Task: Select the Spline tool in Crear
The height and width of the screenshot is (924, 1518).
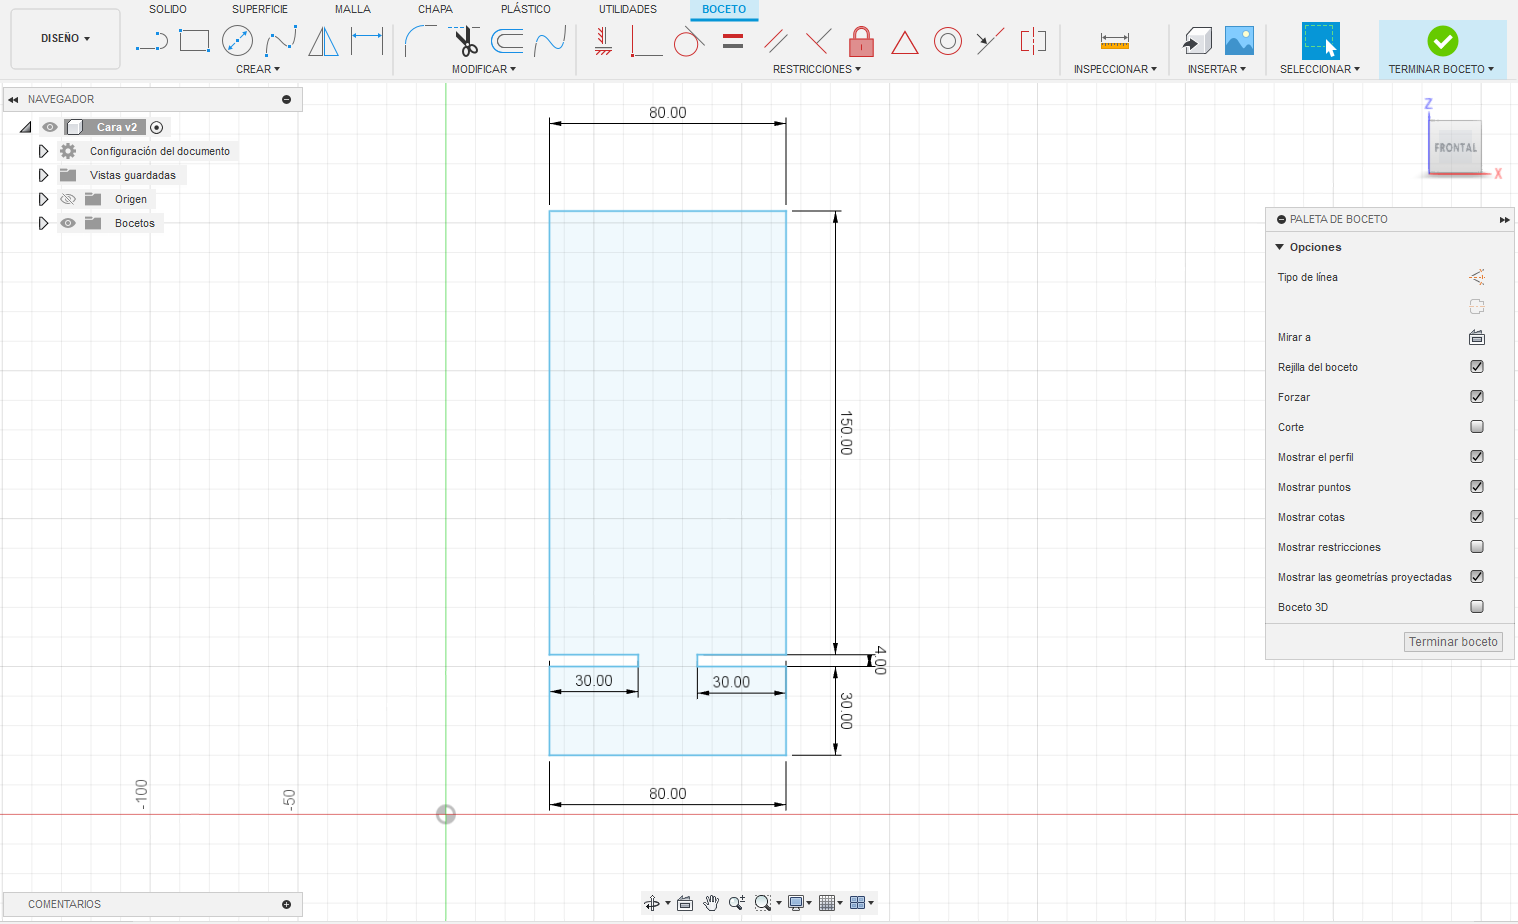Action: [x=281, y=41]
